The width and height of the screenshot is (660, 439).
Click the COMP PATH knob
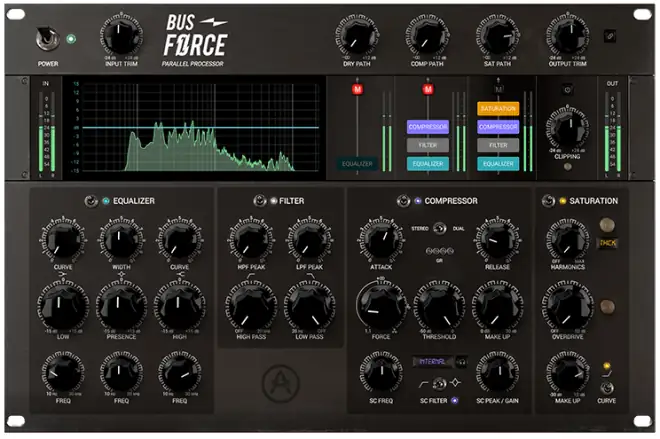[x=427, y=35]
